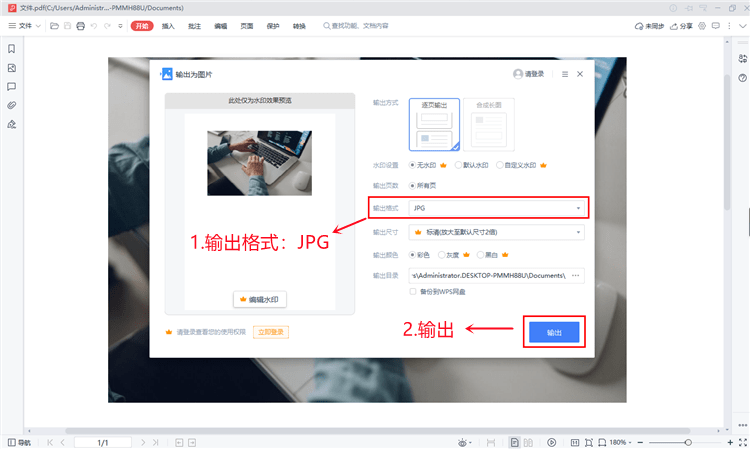Tick the 备份到WPS网盘 checkbox
Screen dimensions: 750x449
[x=413, y=291]
